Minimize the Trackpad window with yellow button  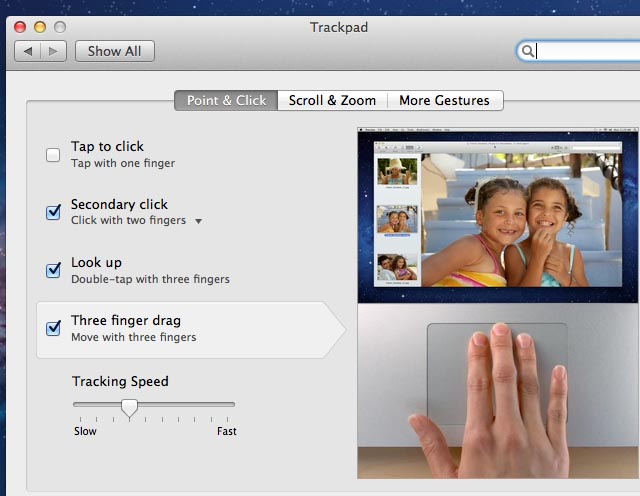click(40, 27)
